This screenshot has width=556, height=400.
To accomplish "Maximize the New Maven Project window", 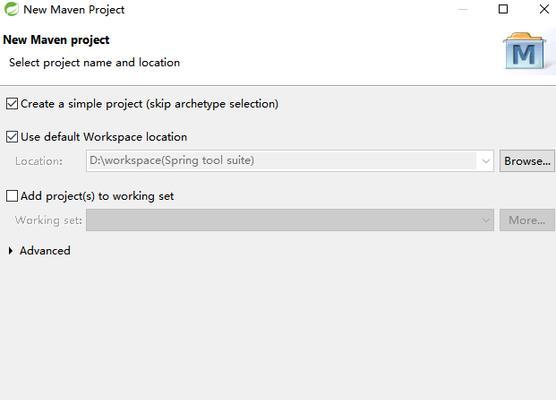I will [503, 9].
